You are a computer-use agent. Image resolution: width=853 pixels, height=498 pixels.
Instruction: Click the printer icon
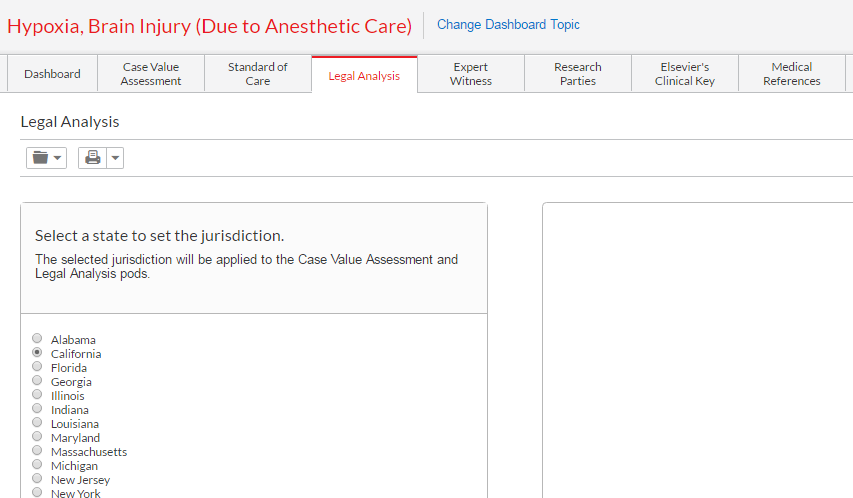click(92, 158)
